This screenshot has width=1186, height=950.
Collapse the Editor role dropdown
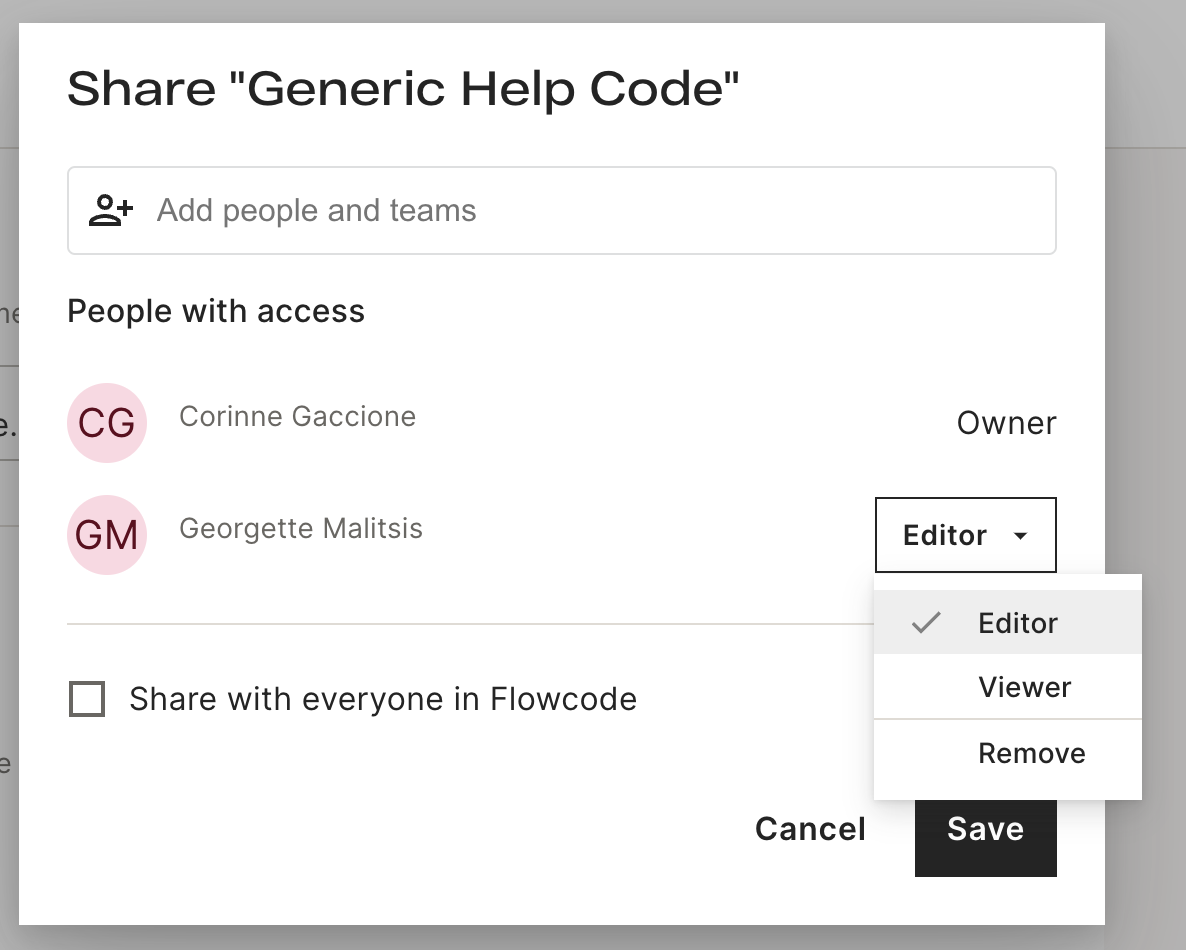tap(966, 535)
